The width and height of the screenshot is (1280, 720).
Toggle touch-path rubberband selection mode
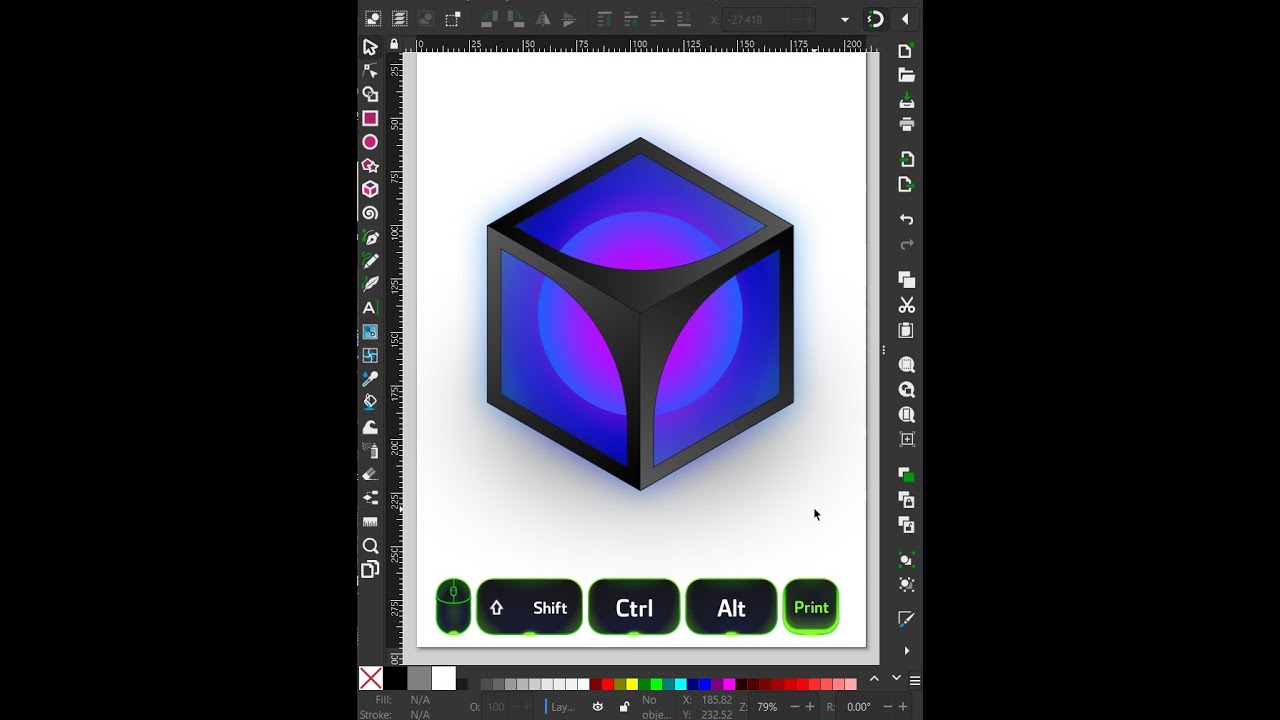click(453, 19)
